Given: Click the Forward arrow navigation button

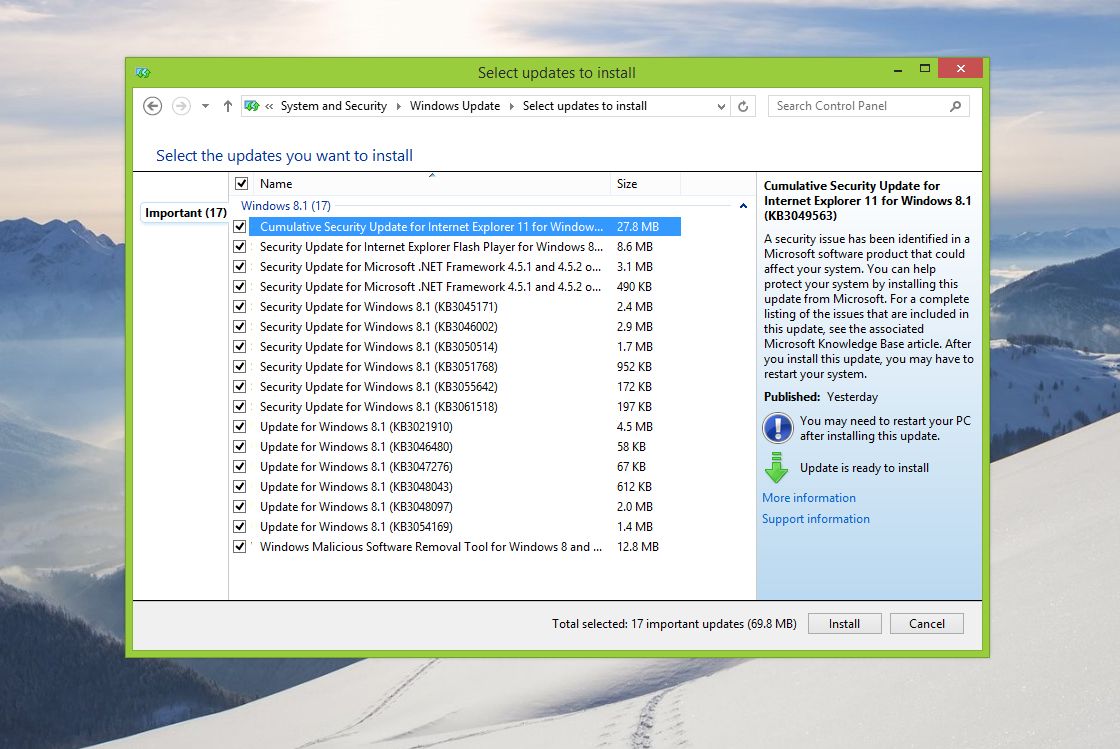Looking at the screenshot, I should (181, 106).
